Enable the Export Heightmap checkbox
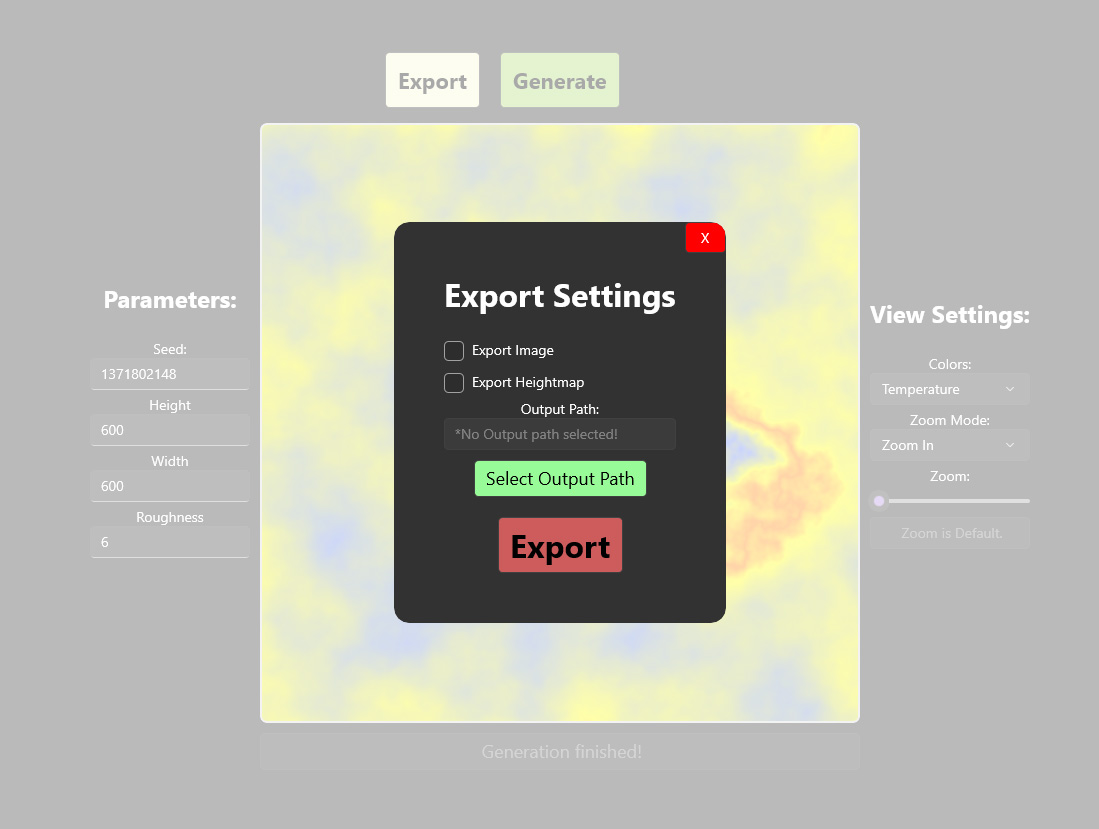This screenshot has width=1099, height=829. coord(454,383)
